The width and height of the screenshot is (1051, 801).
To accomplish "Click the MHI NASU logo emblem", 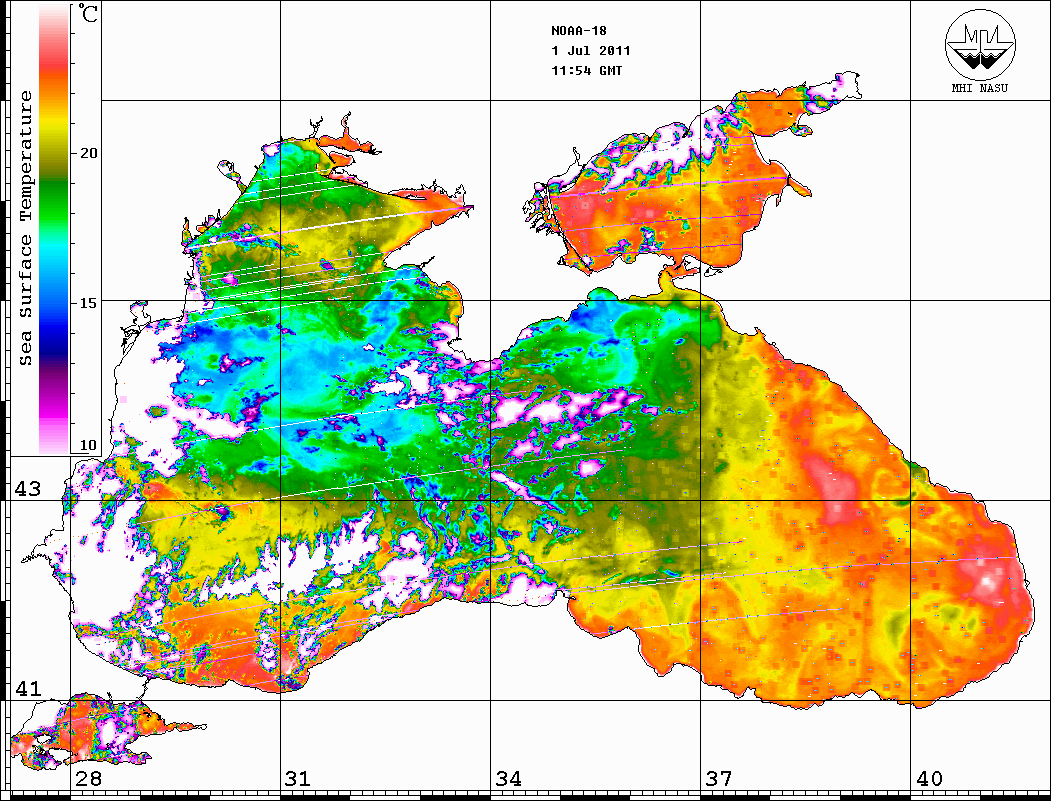I will (x=980, y=44).
